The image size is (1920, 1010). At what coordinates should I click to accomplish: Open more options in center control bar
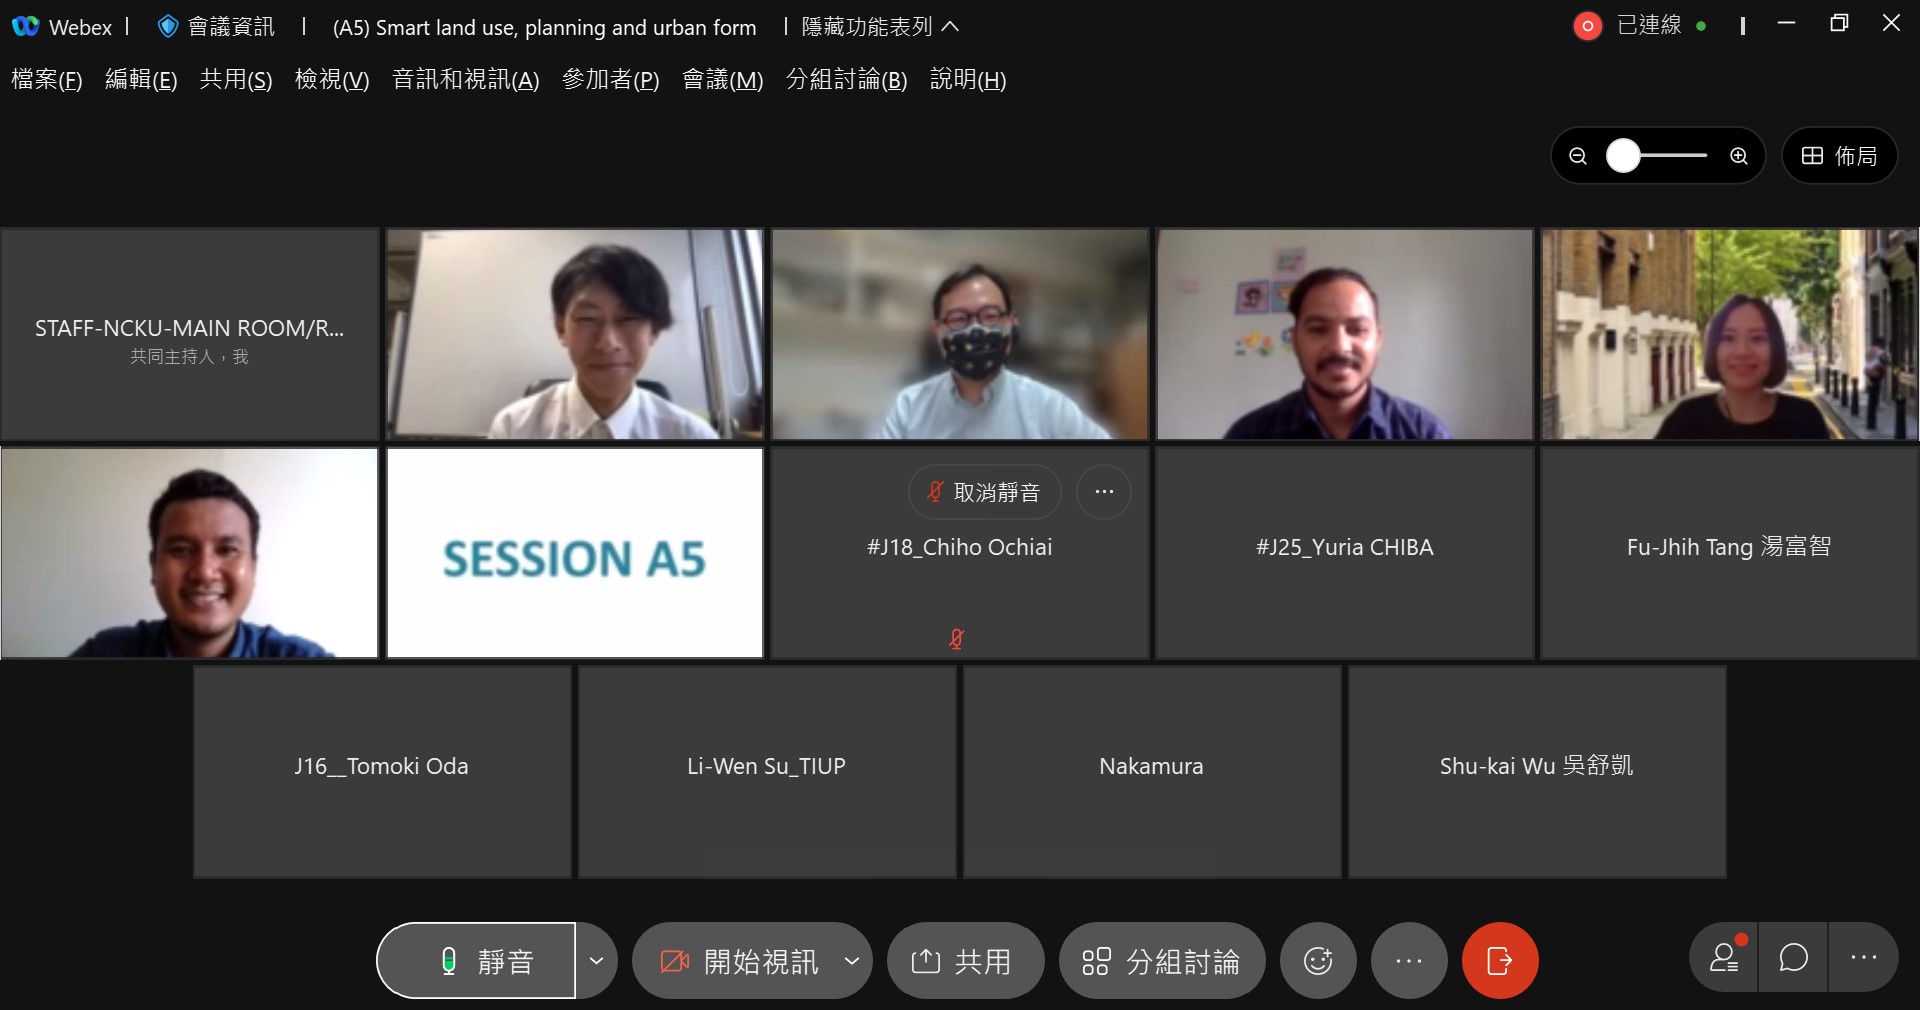click(x=1409, y=961)
